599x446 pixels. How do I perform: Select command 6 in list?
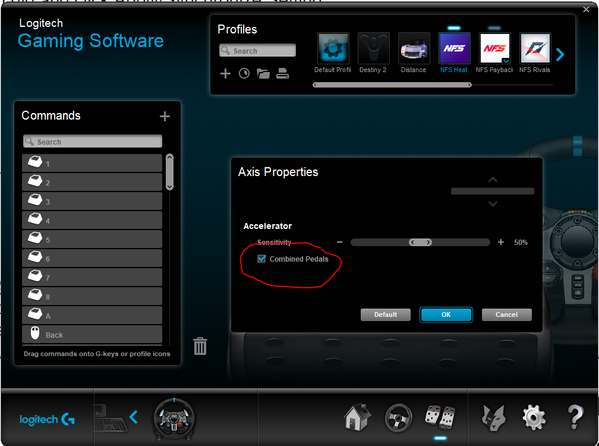(x=92, y=258)
